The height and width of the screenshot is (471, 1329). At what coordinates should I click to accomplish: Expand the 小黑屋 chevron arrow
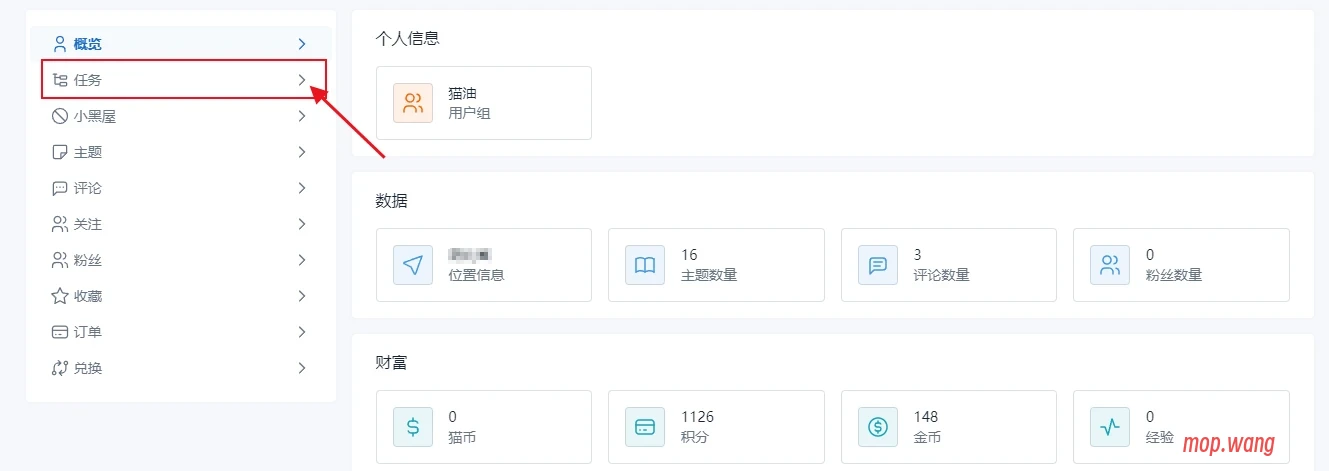pyautogui.click(x=301, y=116)
